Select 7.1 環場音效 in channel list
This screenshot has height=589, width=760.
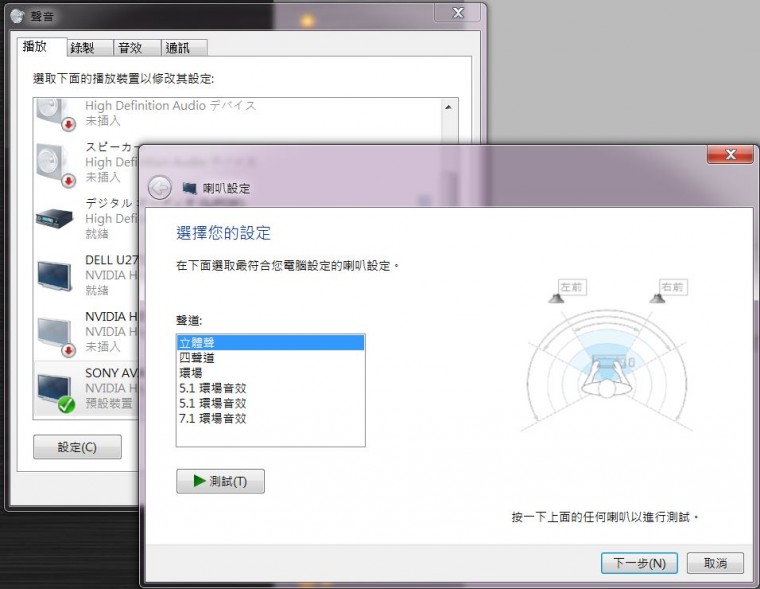270,418
